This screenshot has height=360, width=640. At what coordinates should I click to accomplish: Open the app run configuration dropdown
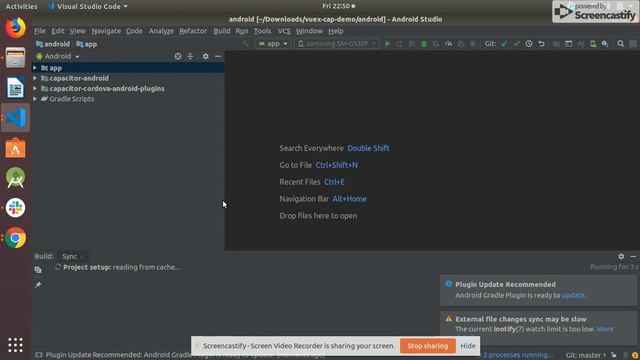tap(273, 44)
